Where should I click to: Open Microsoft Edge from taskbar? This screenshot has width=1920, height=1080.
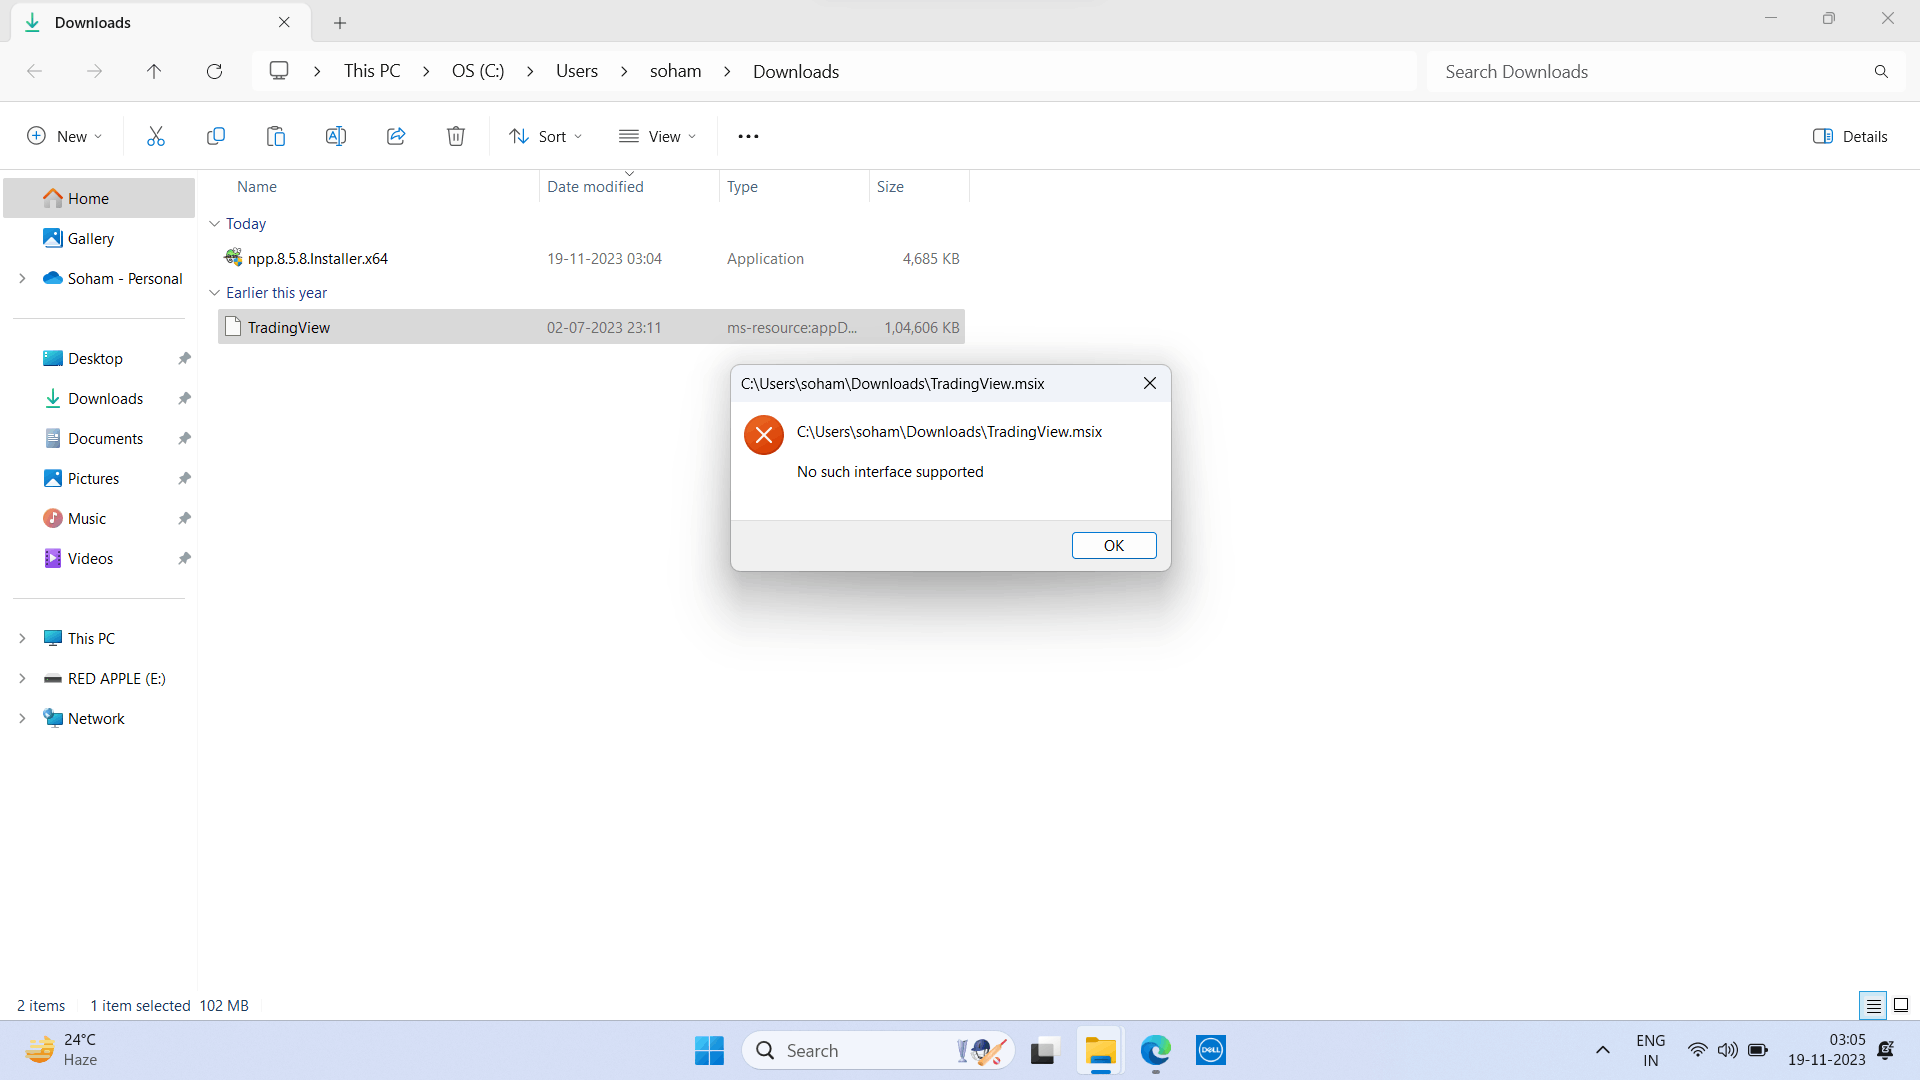1155,1050
